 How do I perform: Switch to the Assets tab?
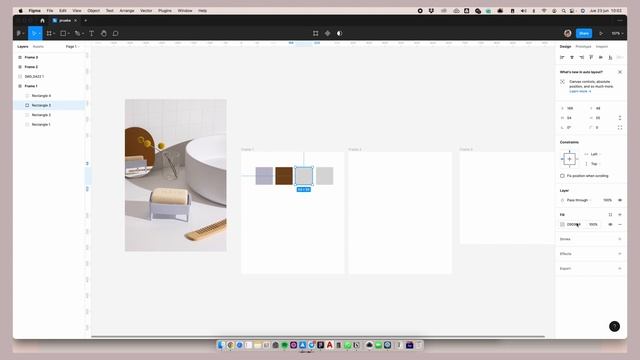point(38,47)
